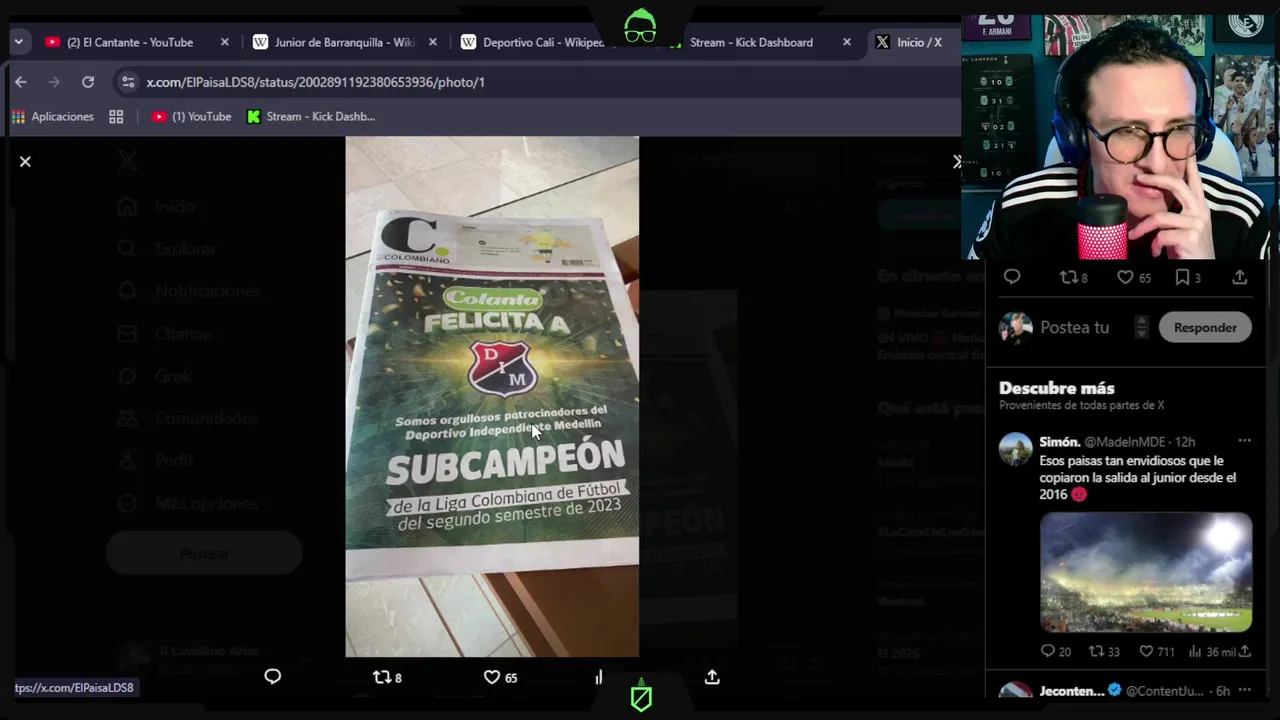This screenshot has height=720, width=1280.
Task: Click the newspaper photo in viewer
Action: coord(492,396)
